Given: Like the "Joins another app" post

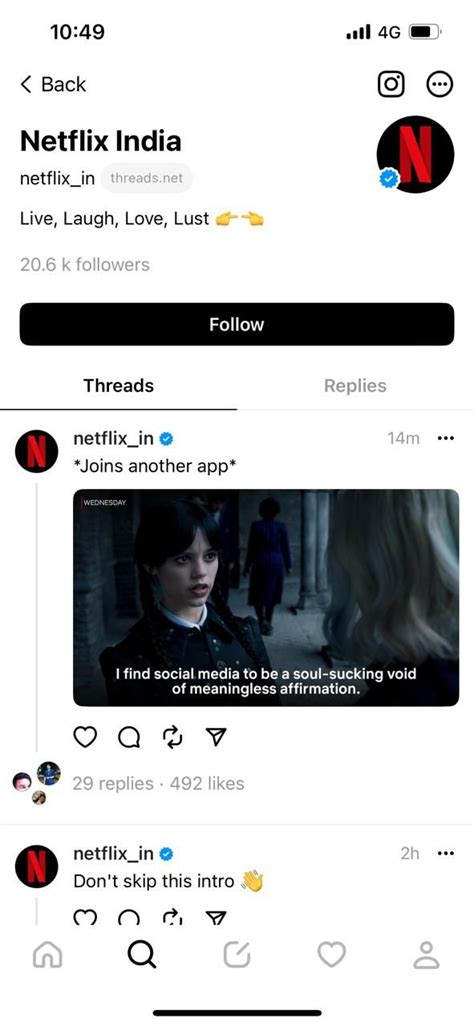Looking at the screenshot, I should click(x=84, y=737).
